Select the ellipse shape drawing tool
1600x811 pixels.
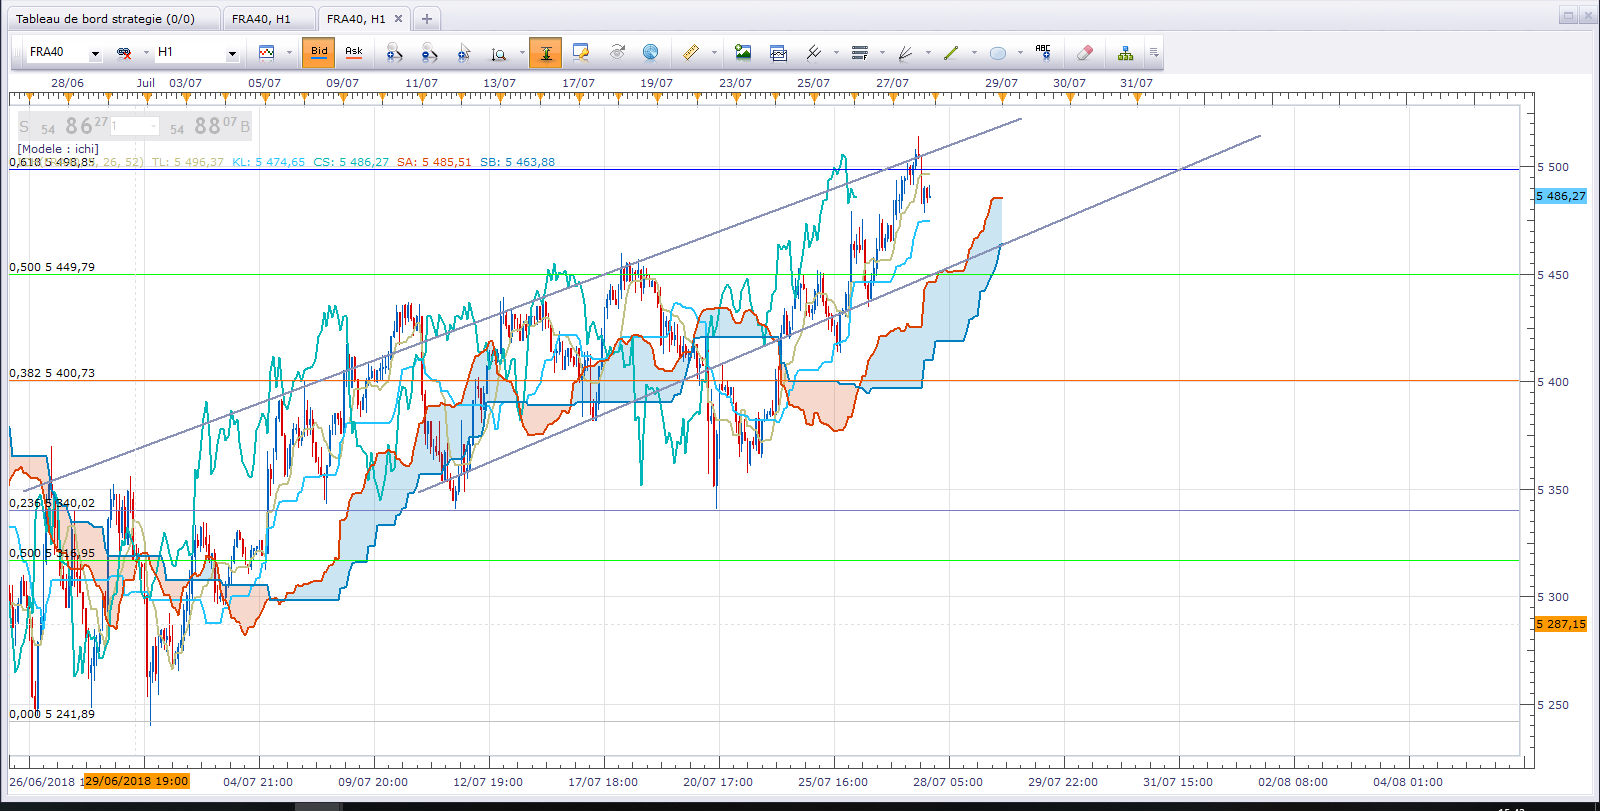tap(997, 52)
